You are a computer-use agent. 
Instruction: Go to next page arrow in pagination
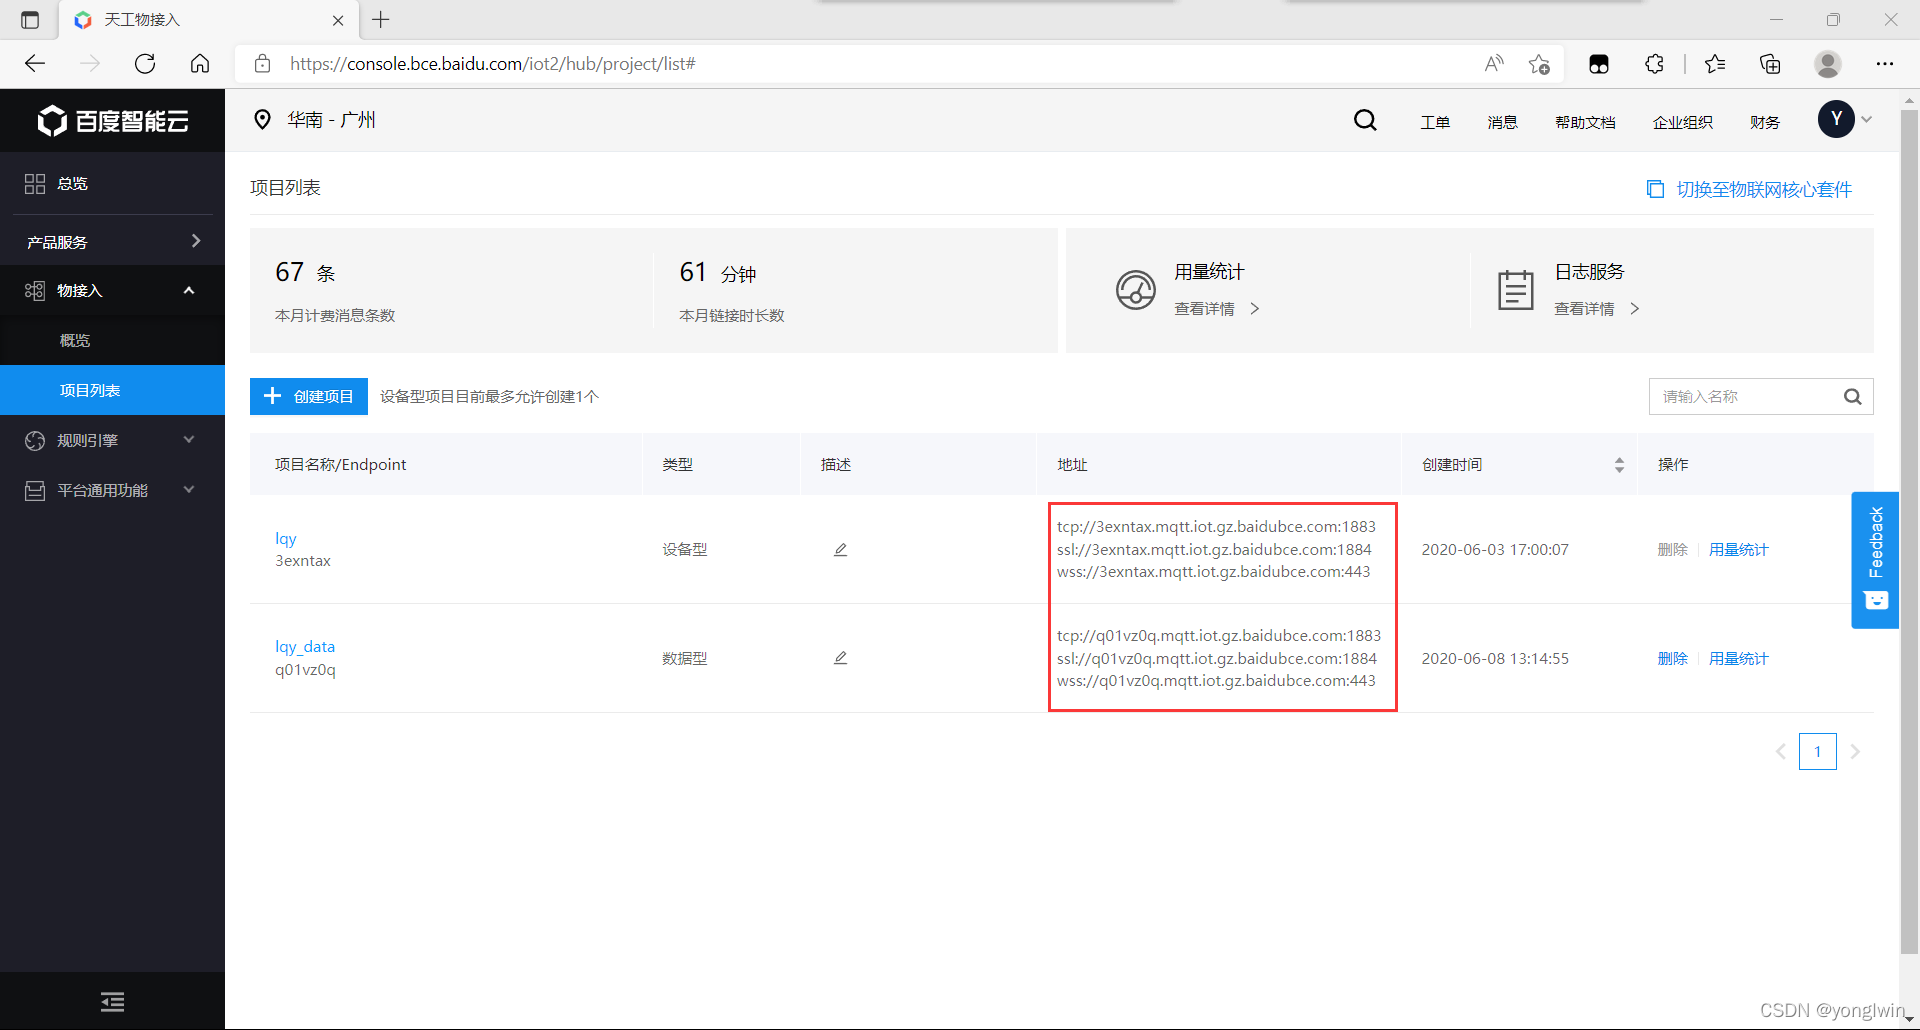[x=1855, y=752]
